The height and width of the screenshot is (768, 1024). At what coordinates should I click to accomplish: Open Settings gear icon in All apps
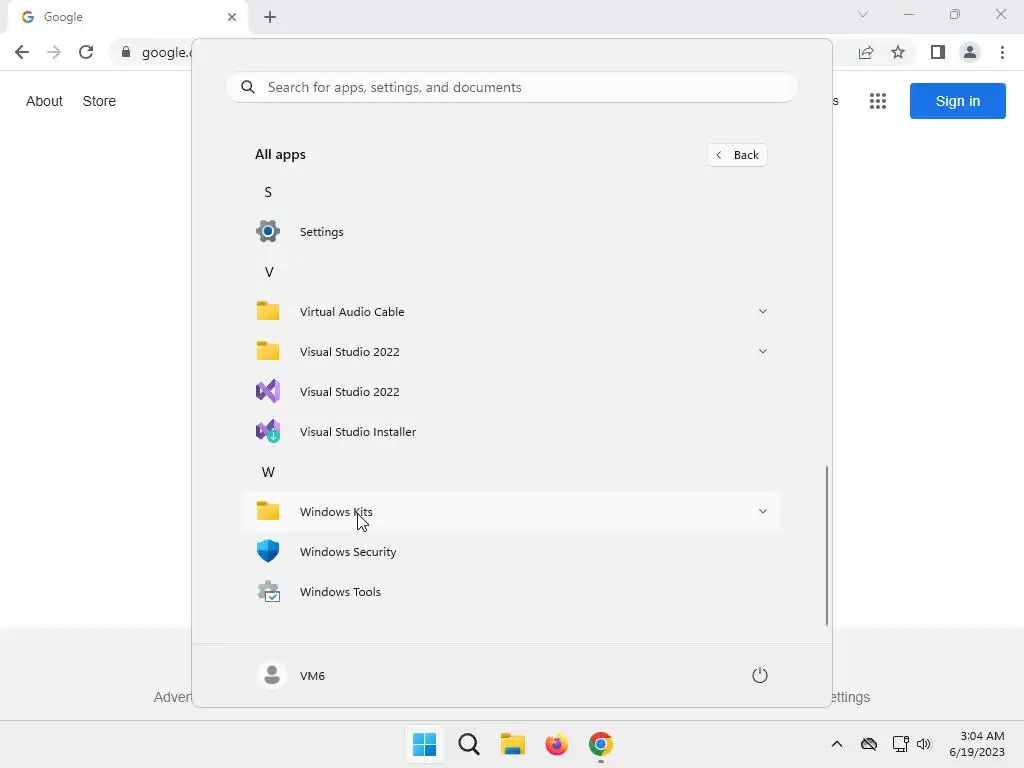268,231
